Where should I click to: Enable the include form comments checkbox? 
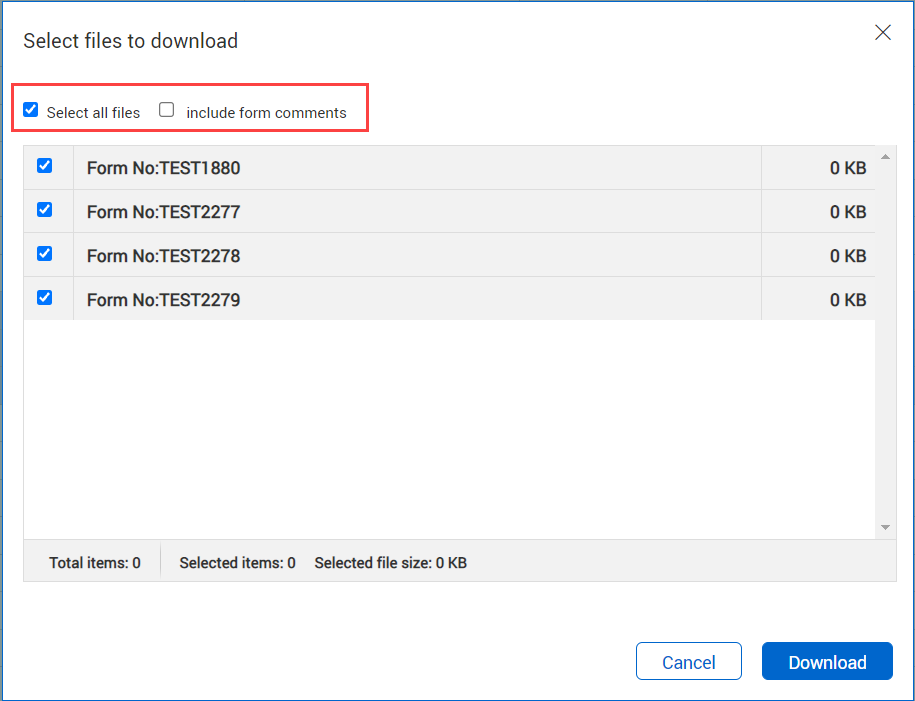click(167, 110)
